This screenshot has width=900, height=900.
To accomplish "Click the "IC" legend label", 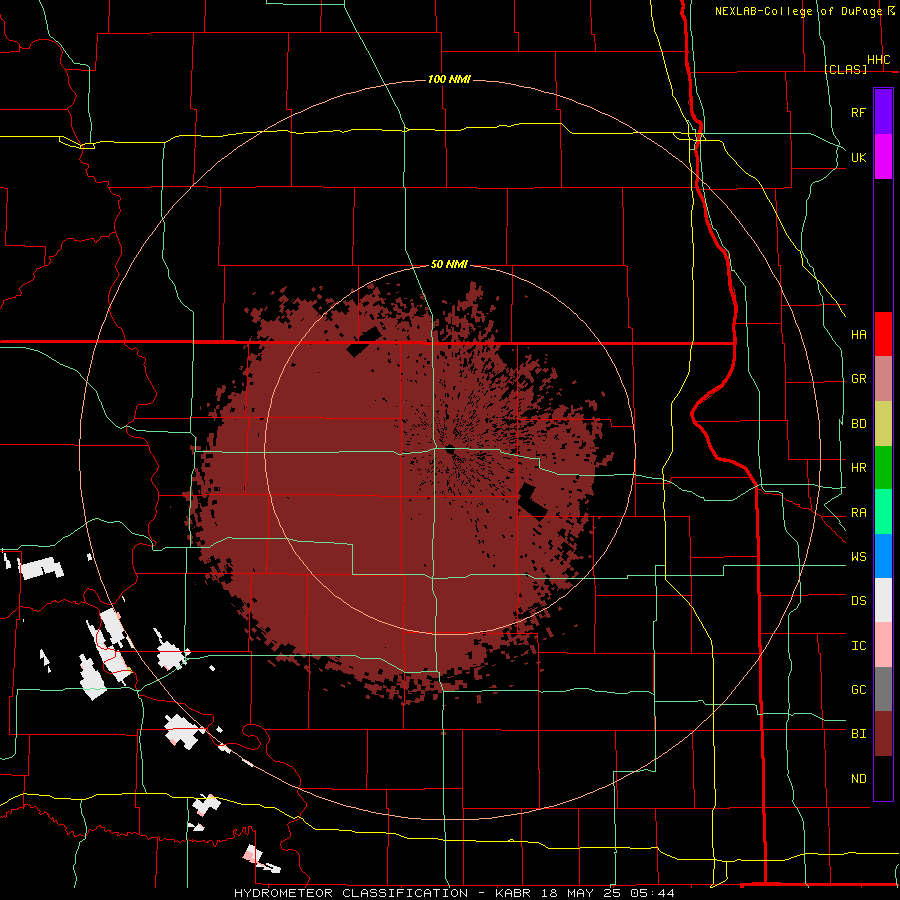I will point(858,646).
